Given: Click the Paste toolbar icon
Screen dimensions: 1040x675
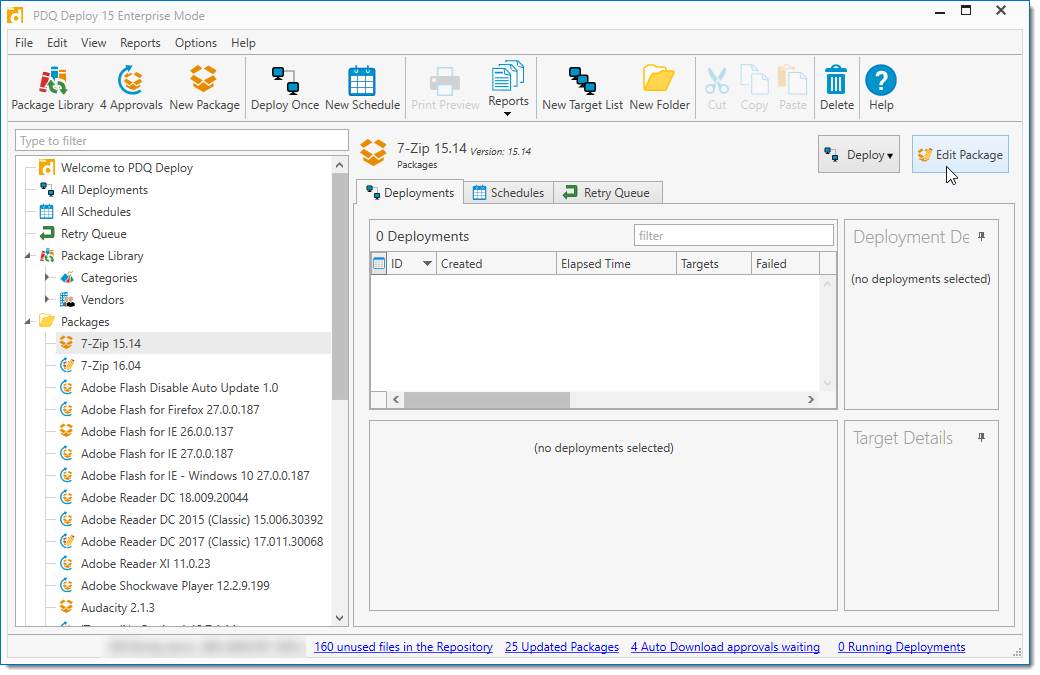Looking at the screenshot, I should [x=793, y=88].
